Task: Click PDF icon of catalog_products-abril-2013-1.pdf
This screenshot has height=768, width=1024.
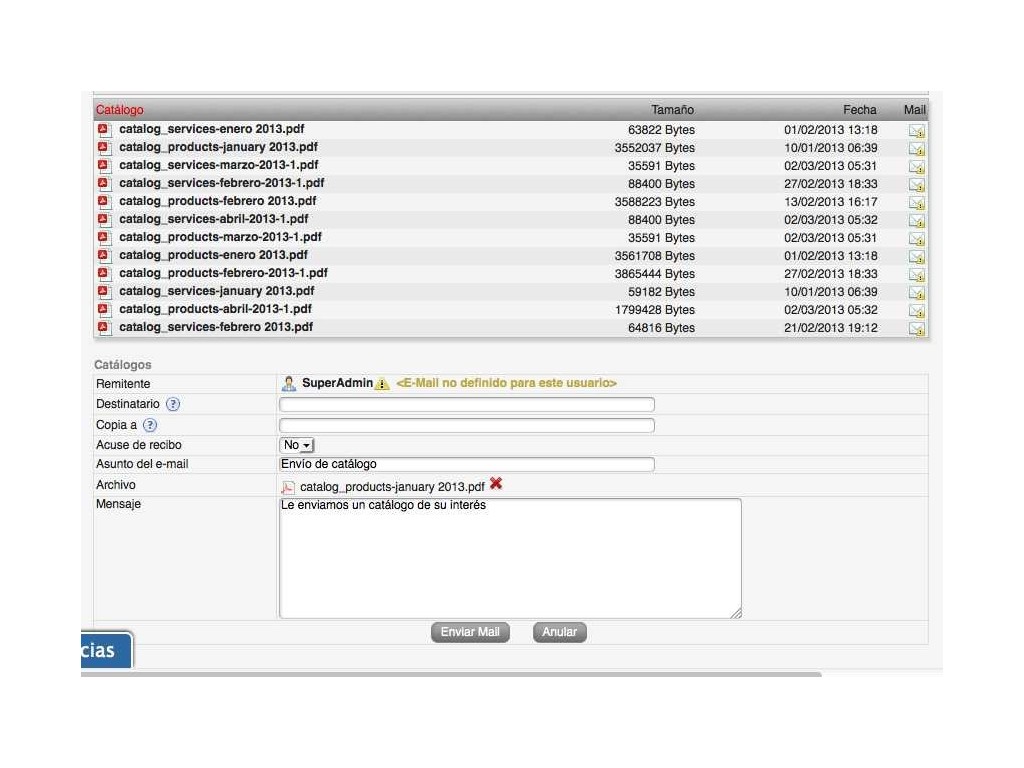Action: (x=104, y=309)
